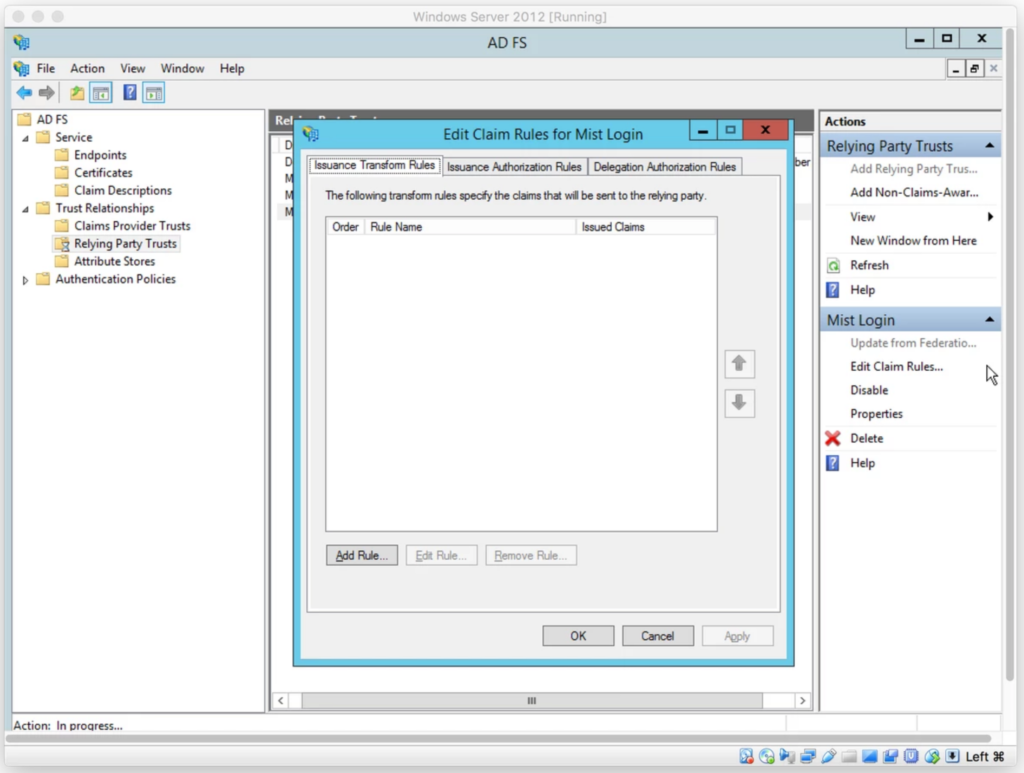Click the VirtualBox optical disc icon
1024x773 pixels.
click(x=767, y=756)
